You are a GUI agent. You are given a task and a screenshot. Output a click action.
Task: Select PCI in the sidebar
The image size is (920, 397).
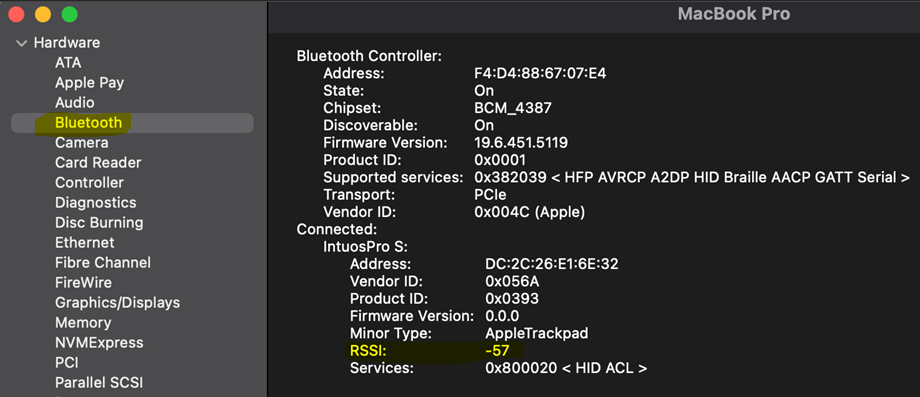click(x=67, y=362)
